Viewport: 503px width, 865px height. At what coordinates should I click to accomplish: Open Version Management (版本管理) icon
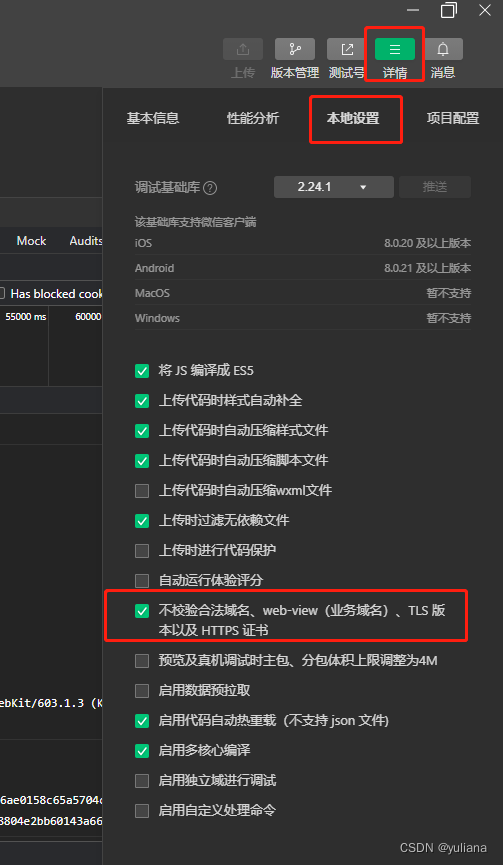(x=295, y=49)
